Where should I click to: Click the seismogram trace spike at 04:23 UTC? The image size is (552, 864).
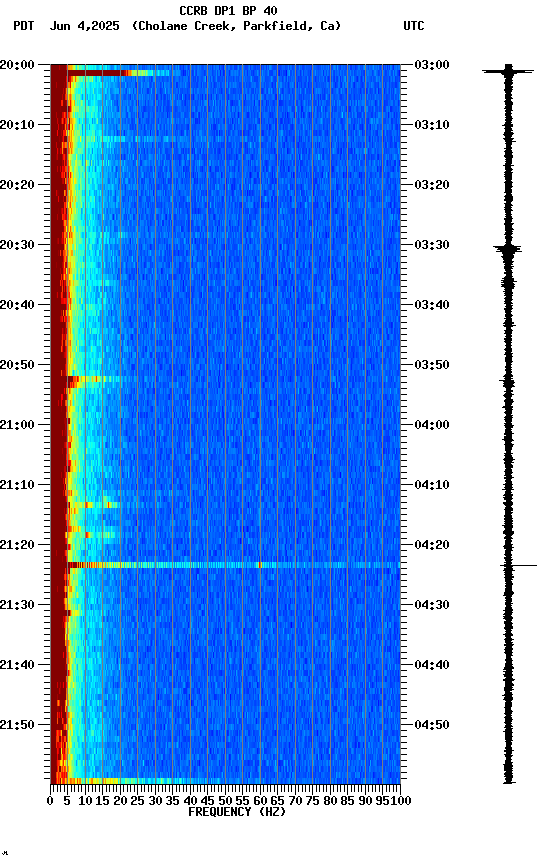coord(518,566)
